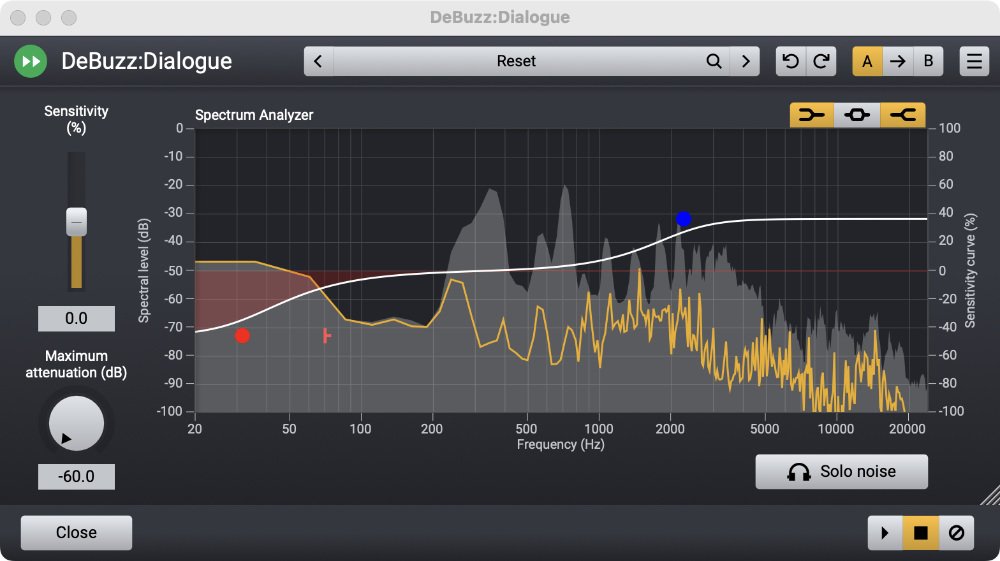Start playback with play button

coord(885,532)
